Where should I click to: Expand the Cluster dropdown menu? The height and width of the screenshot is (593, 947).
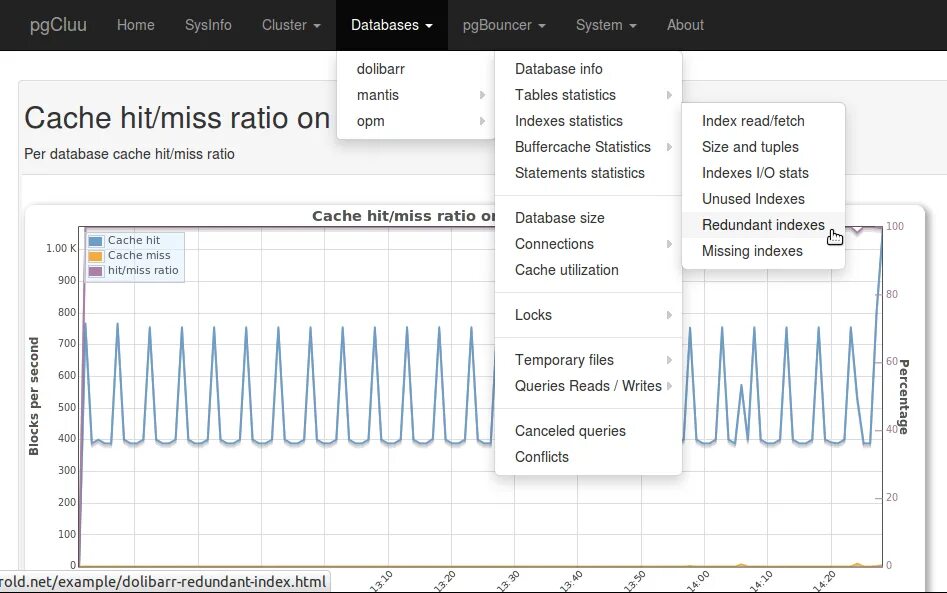tap(291, 25)
